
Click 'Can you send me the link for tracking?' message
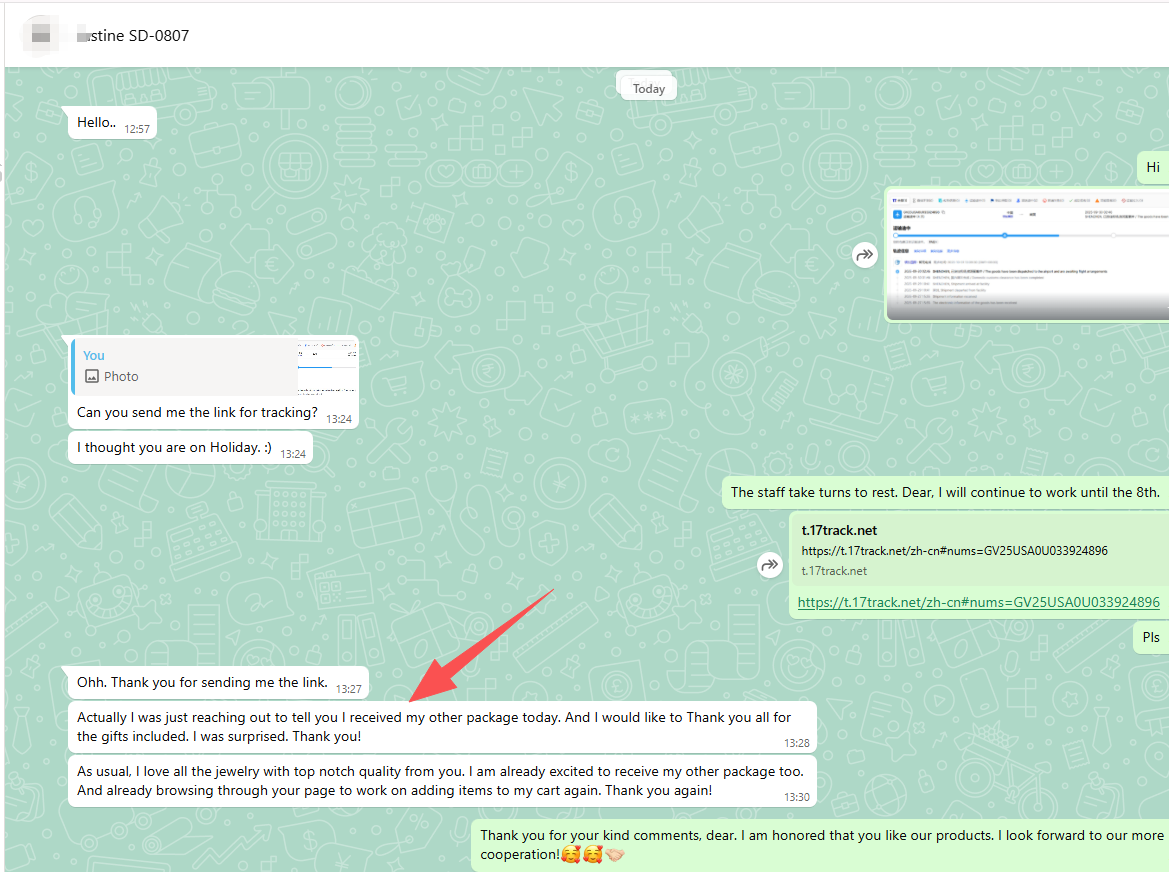pos(198,413)
